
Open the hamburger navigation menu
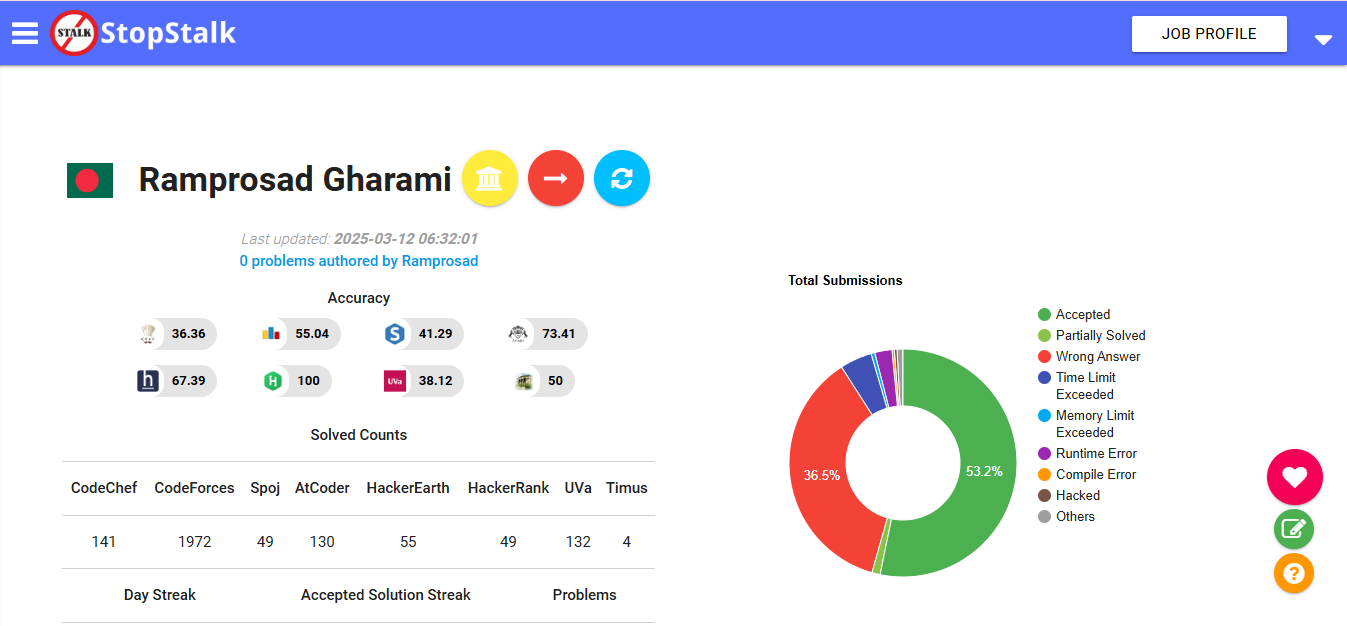click(x=25, y=33)
